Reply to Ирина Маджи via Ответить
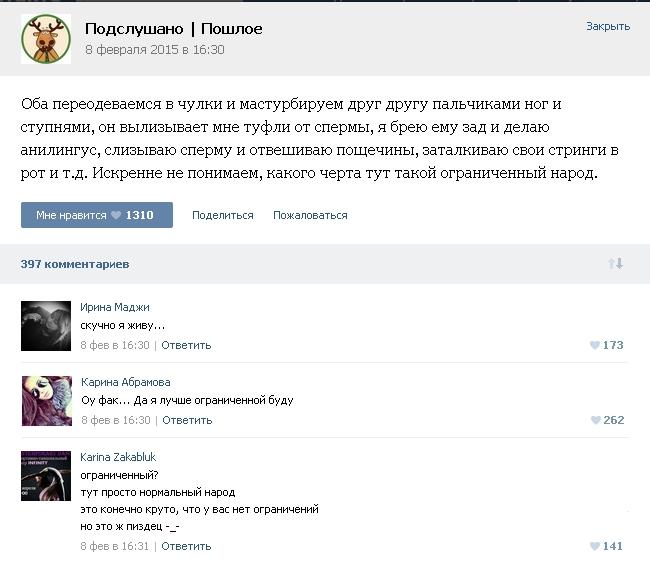 point(186,345)
